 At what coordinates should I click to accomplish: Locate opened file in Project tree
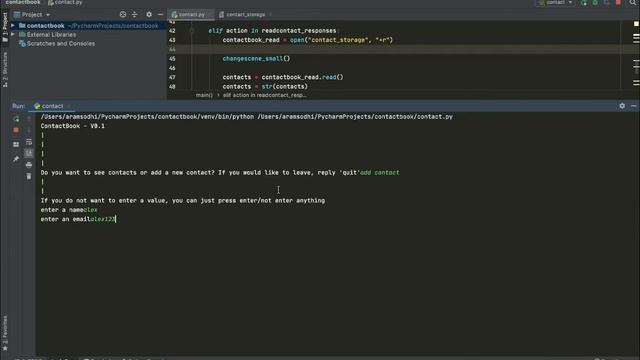[123, 14]
